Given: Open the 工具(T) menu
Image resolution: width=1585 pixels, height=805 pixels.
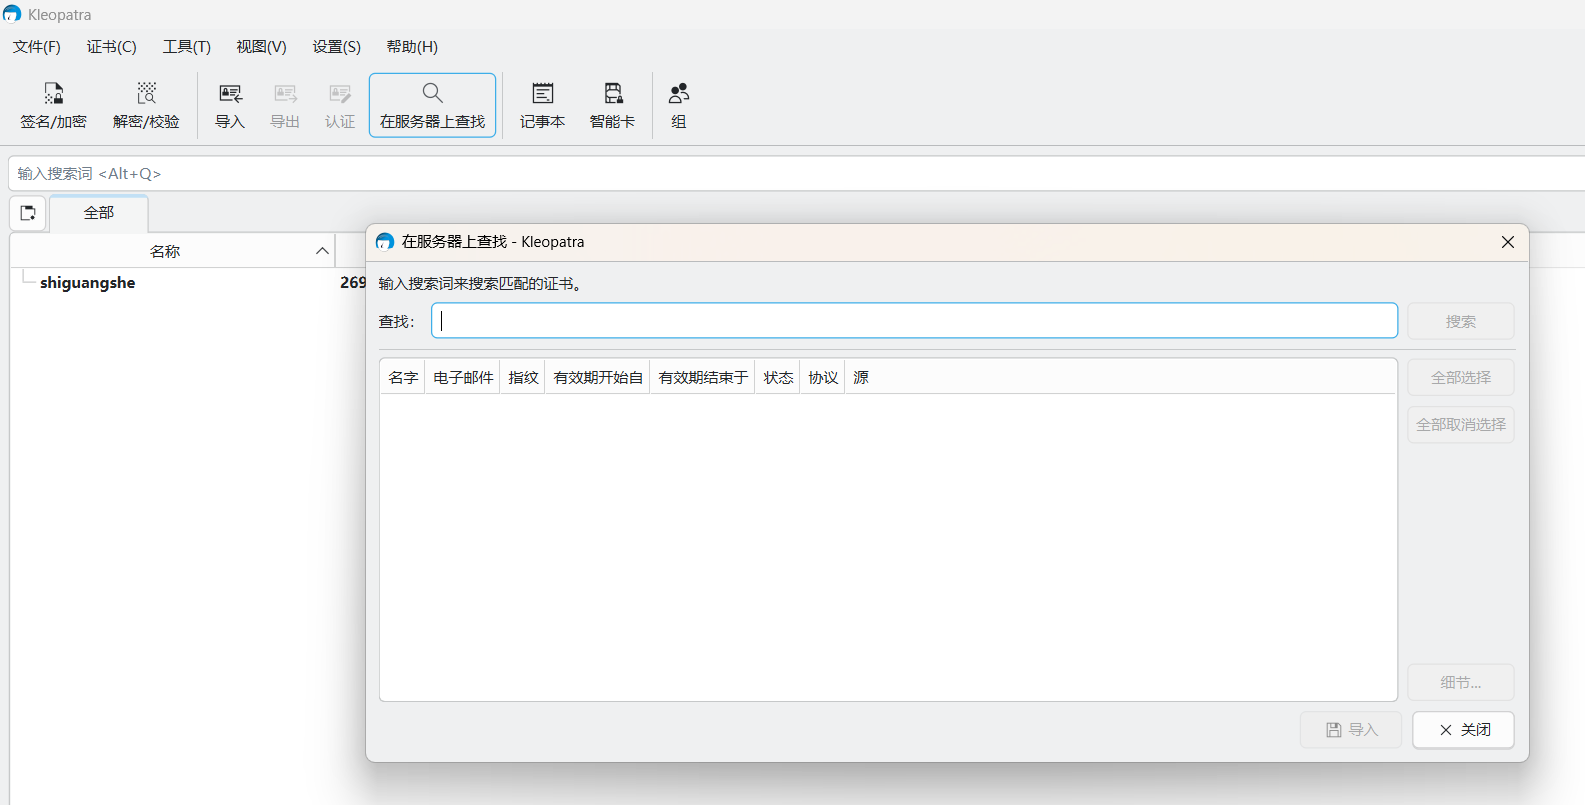Looking at the screenshot, I should [187, 47].
